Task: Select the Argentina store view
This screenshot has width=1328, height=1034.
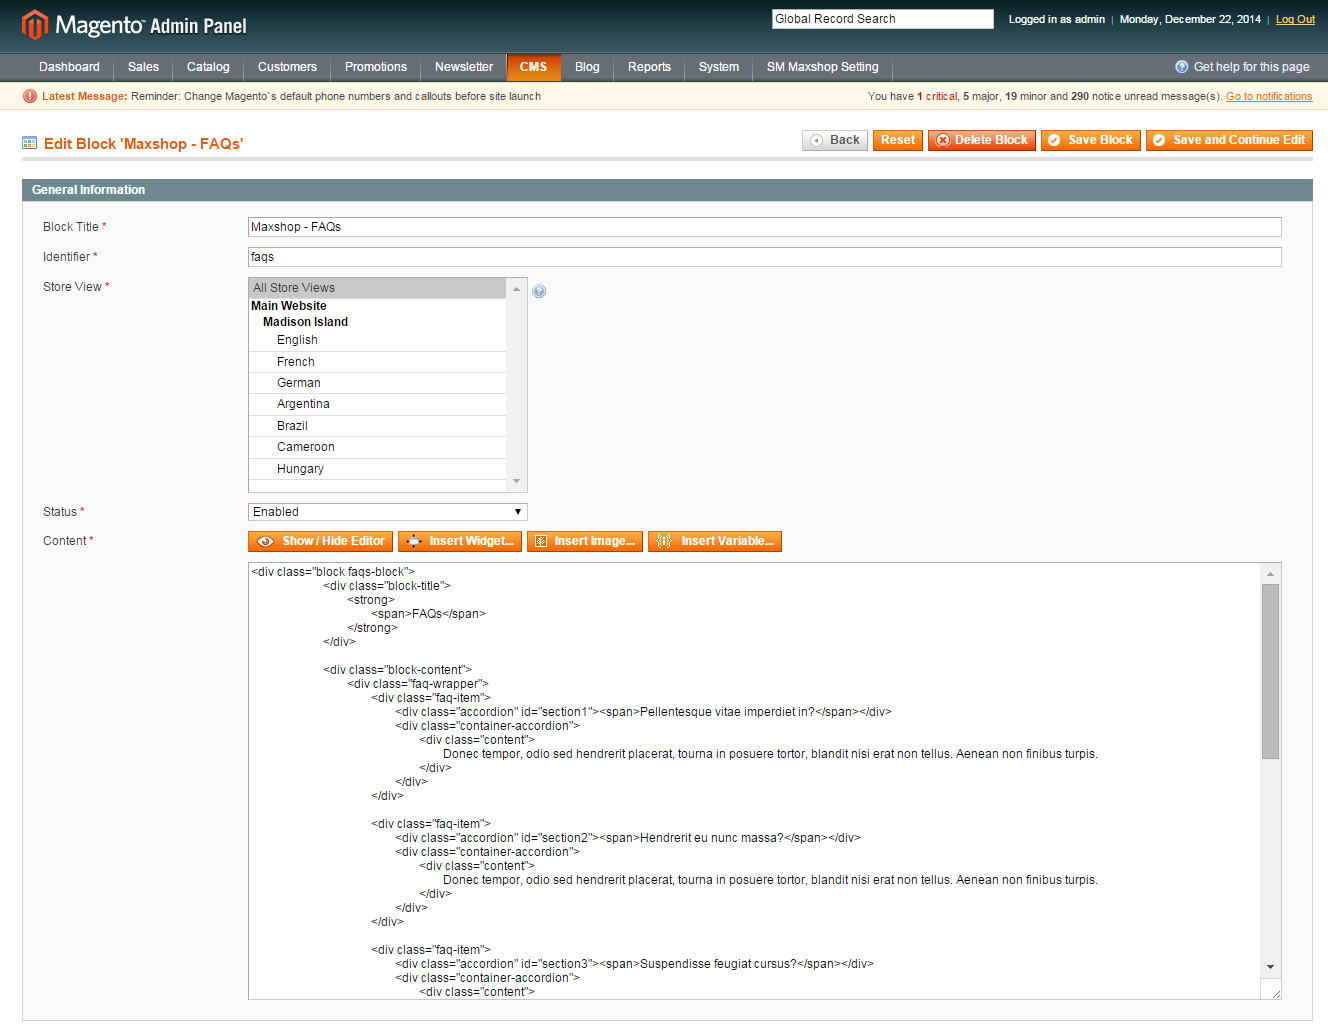Action: (x=377, y=404)
